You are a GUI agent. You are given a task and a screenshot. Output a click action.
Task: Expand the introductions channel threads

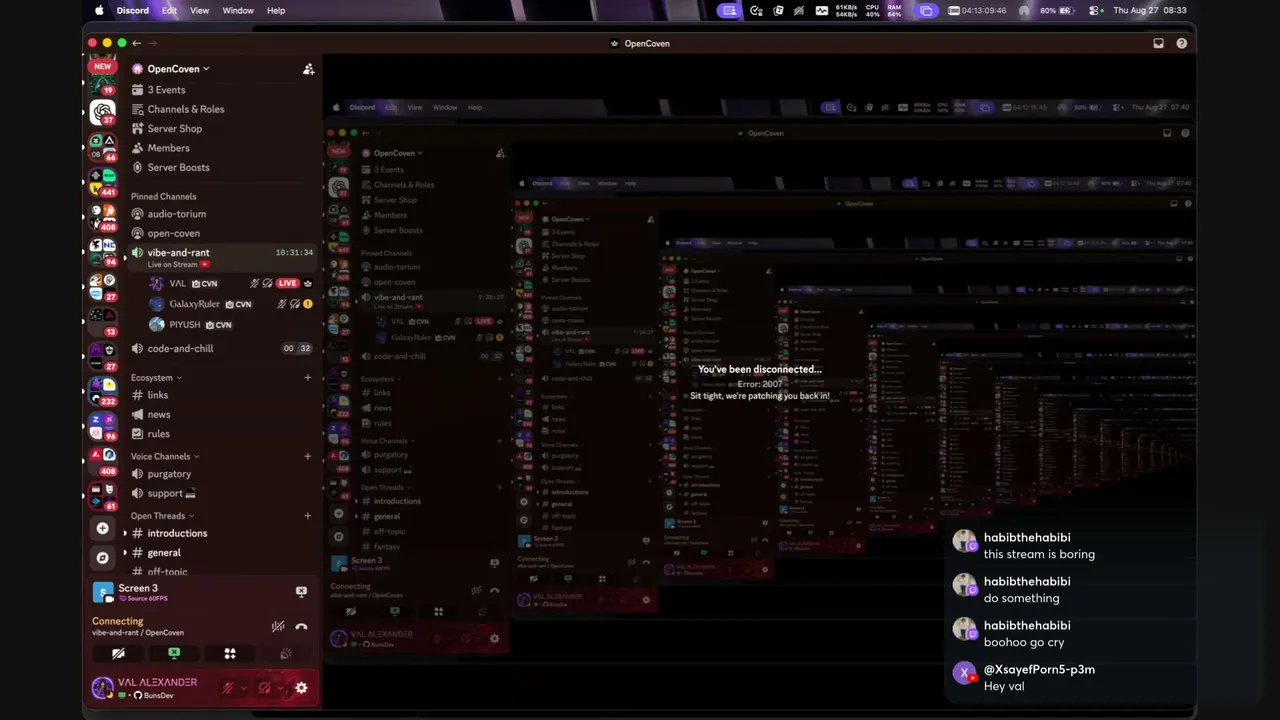(x=125, y=533)
